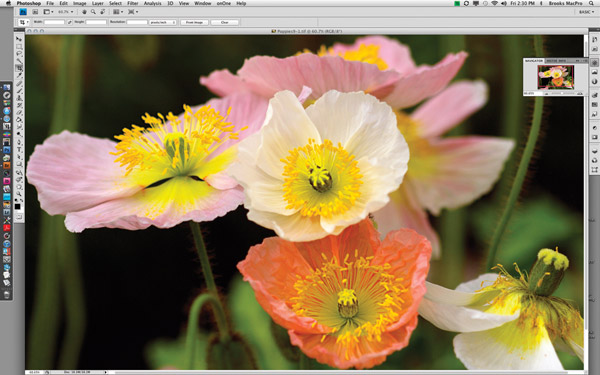Click the crop Height input field
The width and height of the screenshot is (600, 375).
pos(96,22)
